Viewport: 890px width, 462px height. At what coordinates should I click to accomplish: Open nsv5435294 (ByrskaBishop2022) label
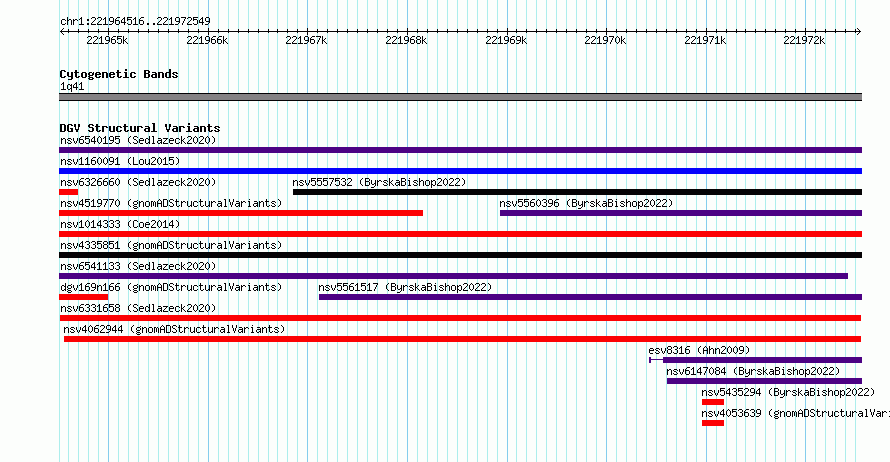788,392
